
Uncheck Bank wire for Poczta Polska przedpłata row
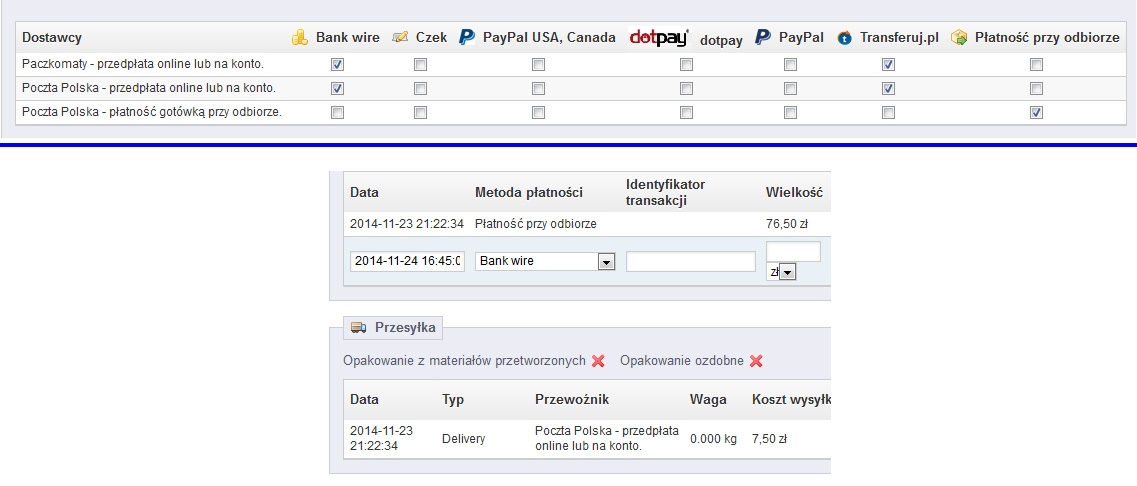(337, 89)
